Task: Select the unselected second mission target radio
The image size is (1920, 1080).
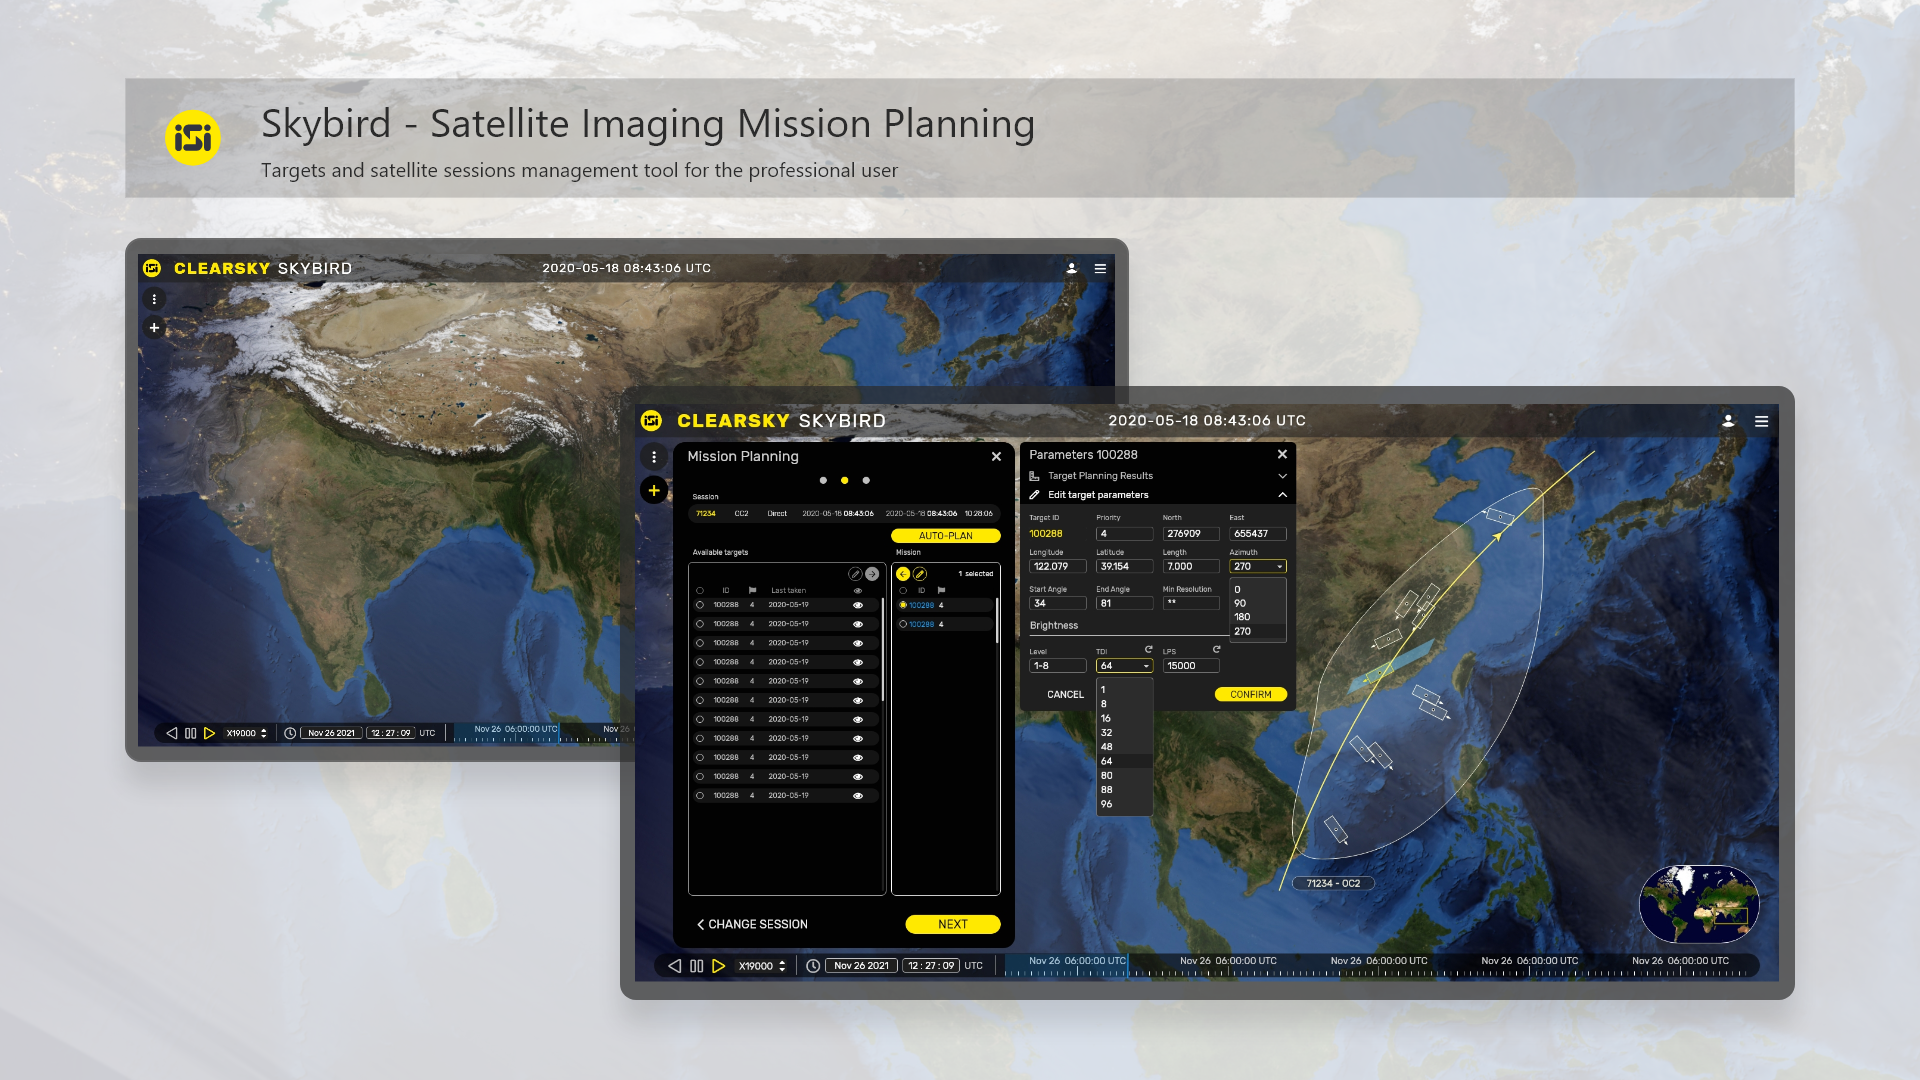Action: [903, 624]
